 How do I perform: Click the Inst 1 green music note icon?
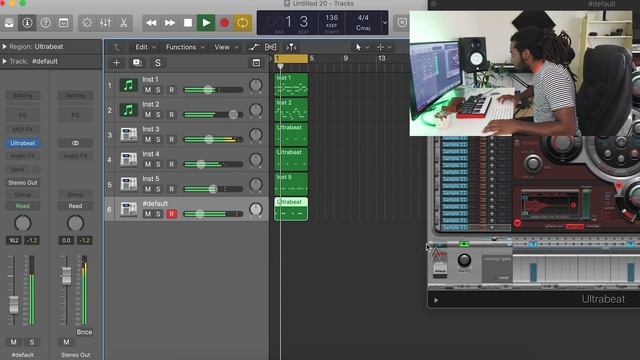tap(129, 85)
